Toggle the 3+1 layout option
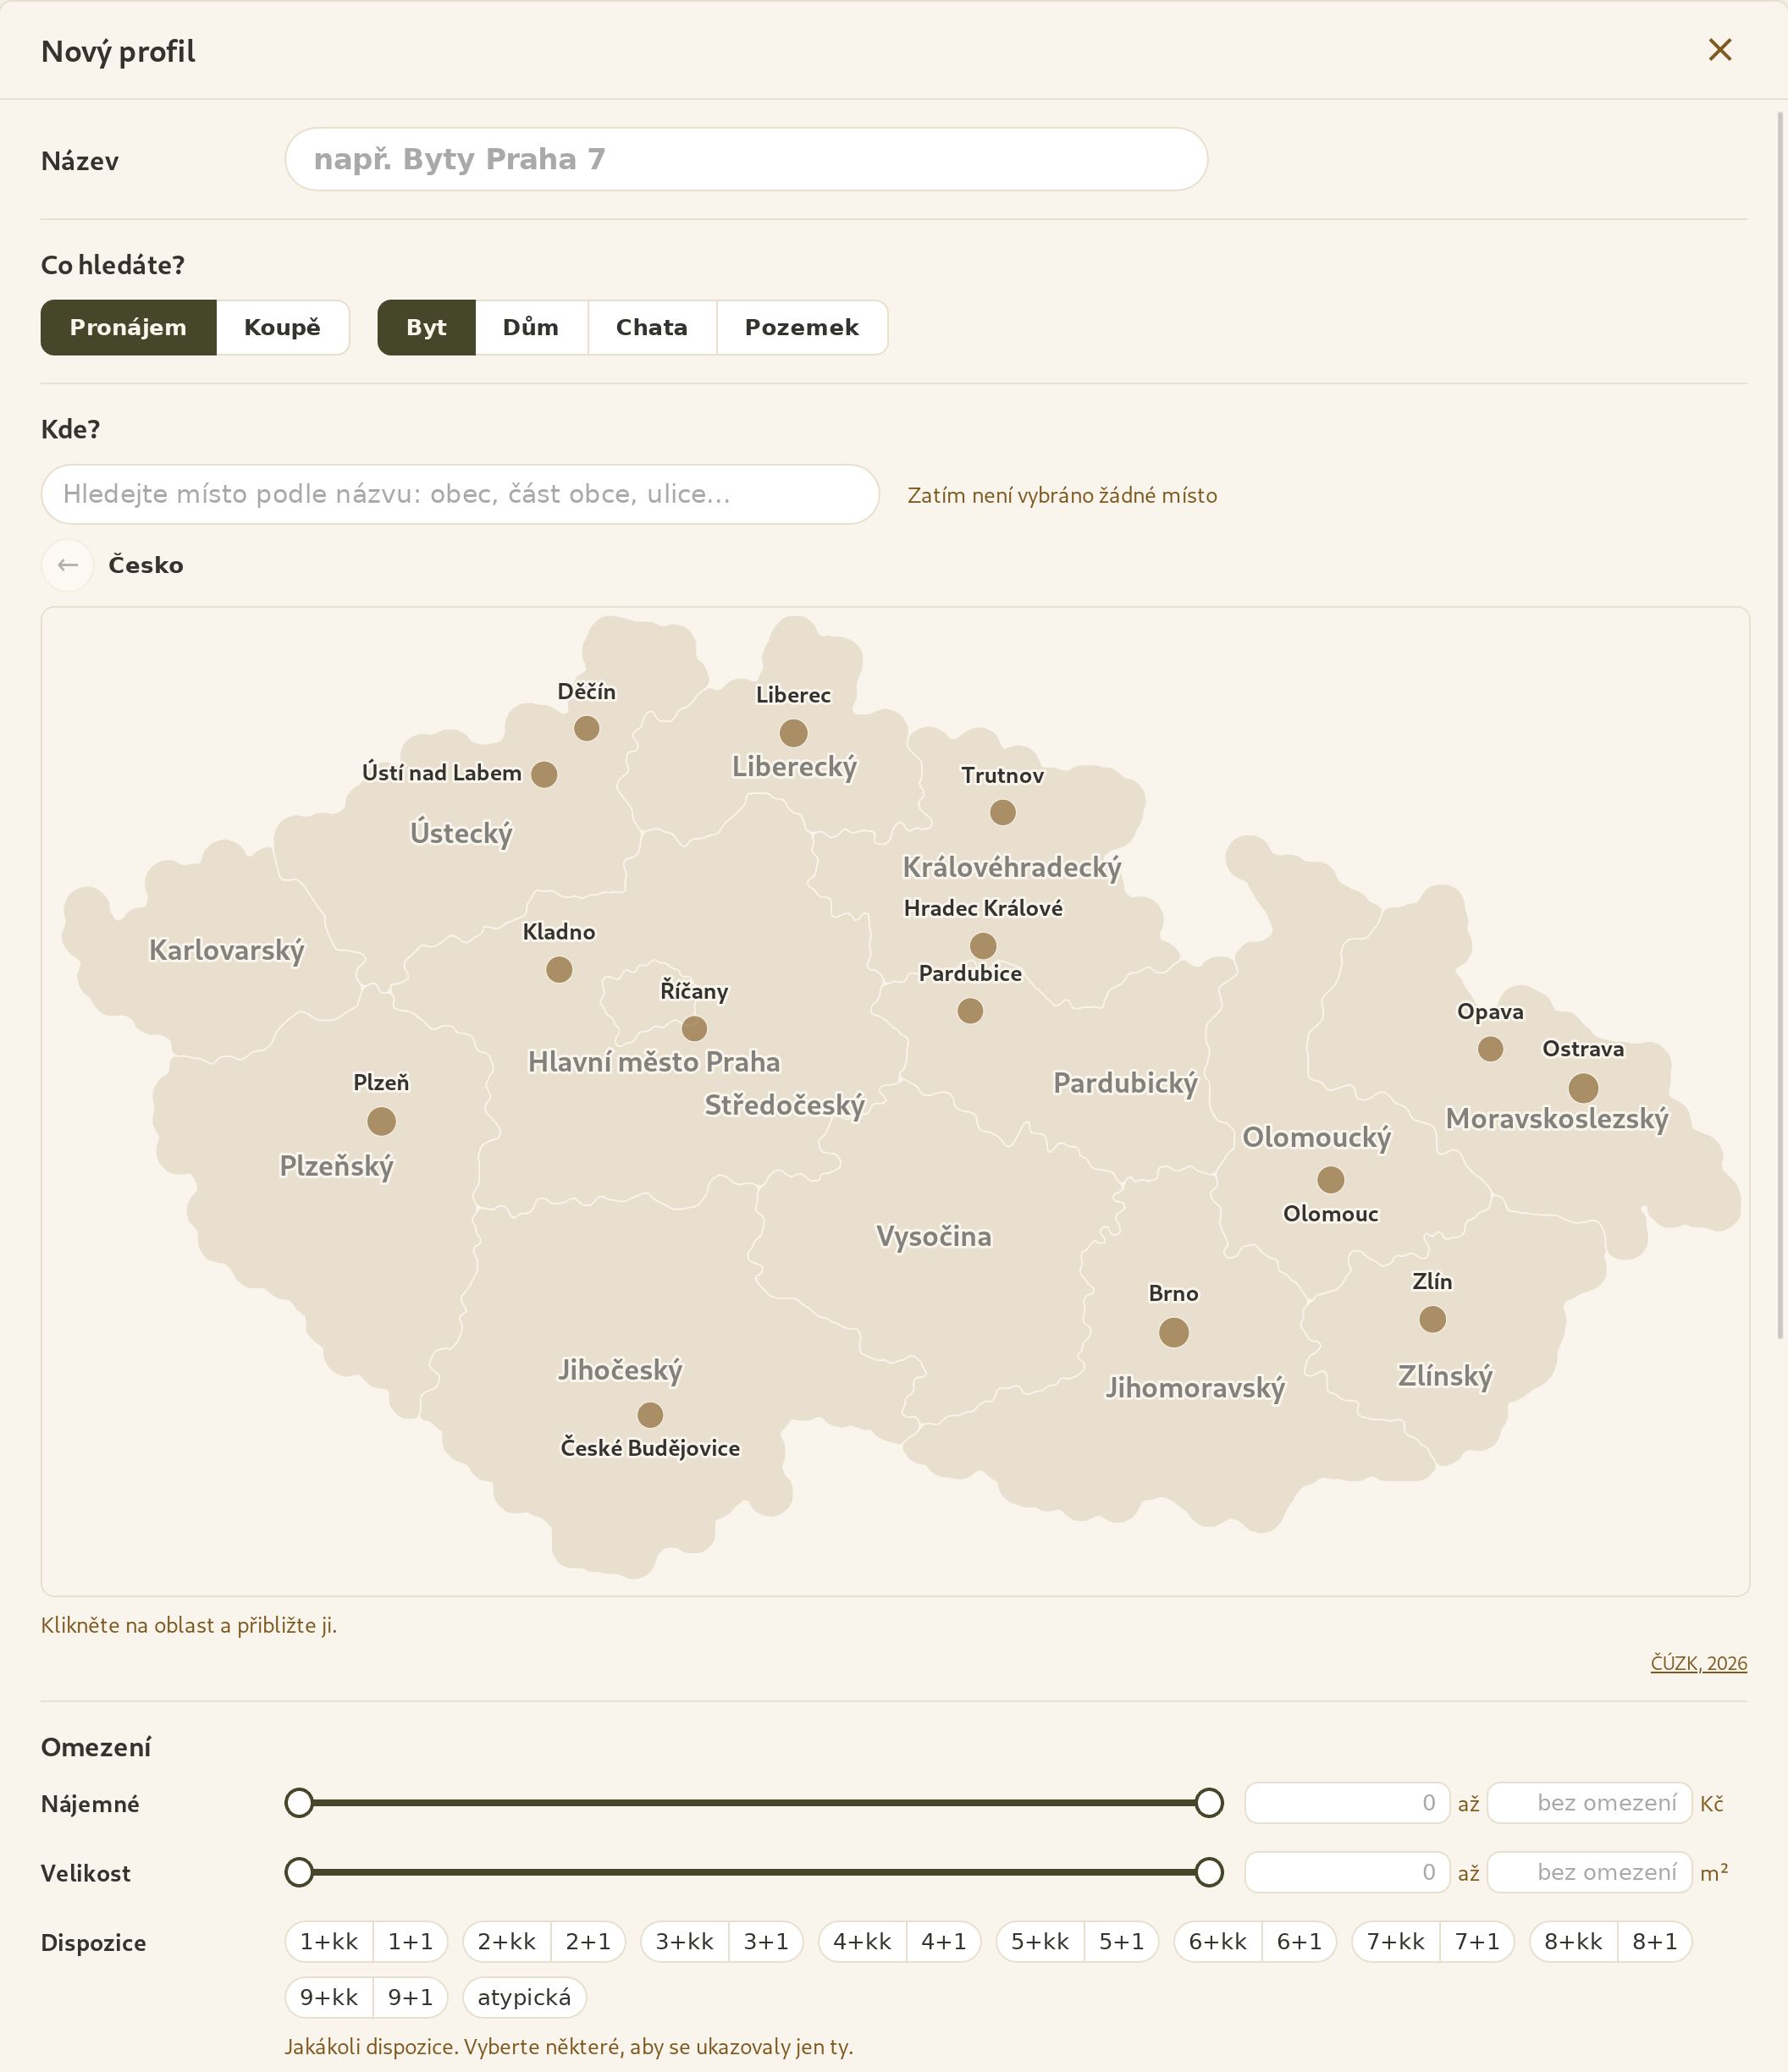The height and width of the screenshot is (2072, 1788). (766, 1941)
